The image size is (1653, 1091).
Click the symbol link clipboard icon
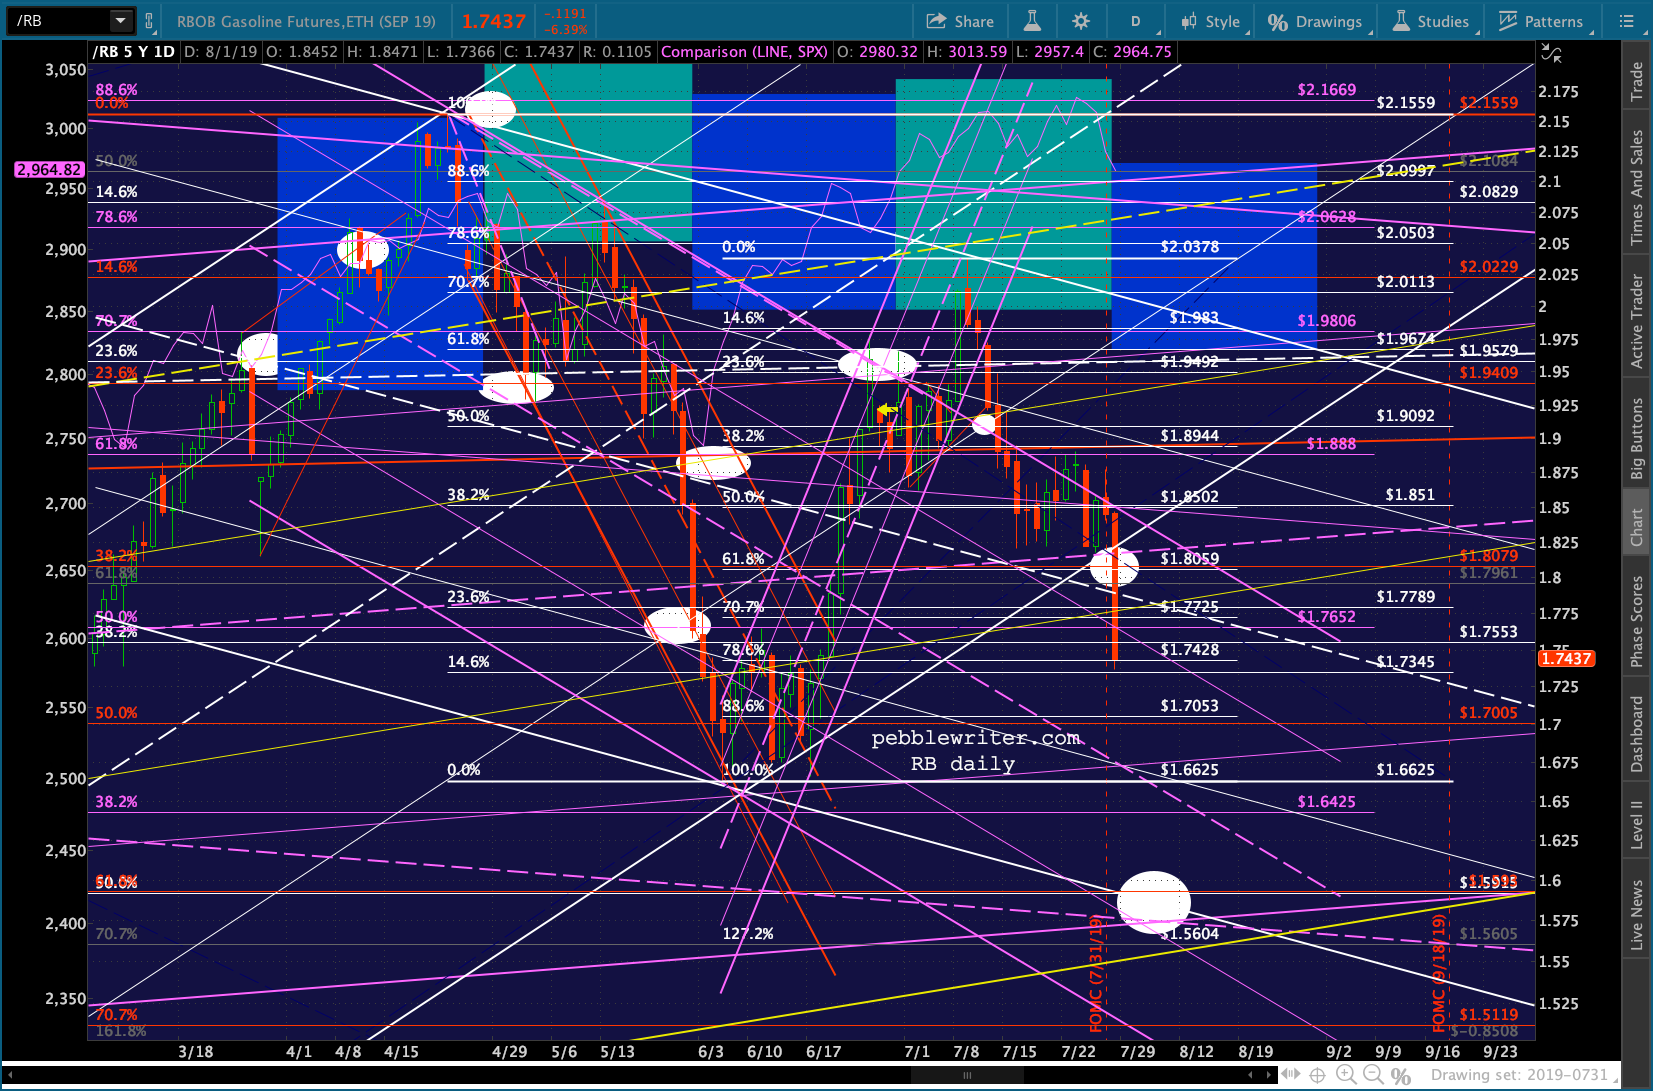pos(150,21)
